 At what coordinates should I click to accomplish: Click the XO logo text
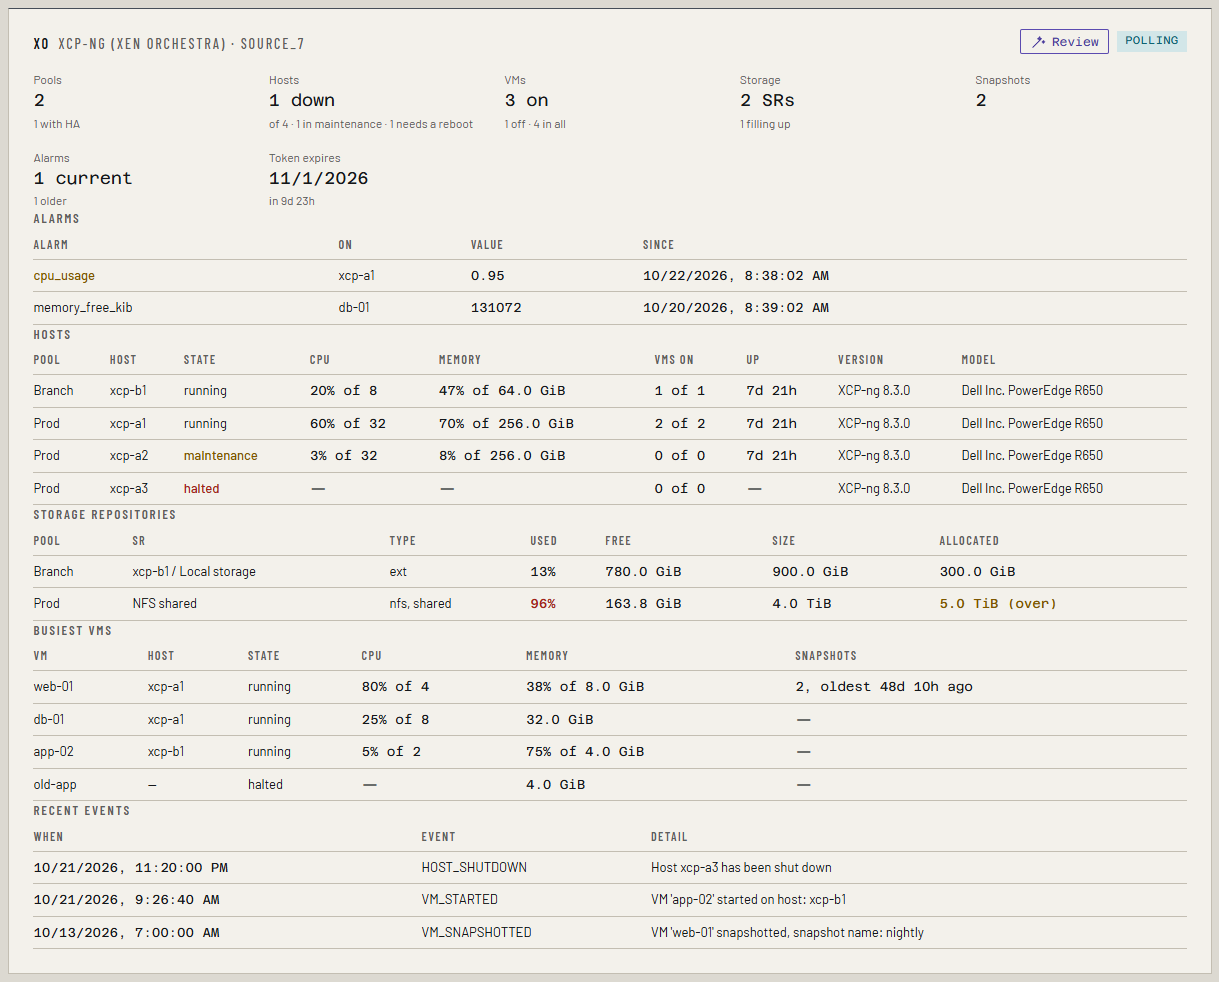[x=41, y=44]
